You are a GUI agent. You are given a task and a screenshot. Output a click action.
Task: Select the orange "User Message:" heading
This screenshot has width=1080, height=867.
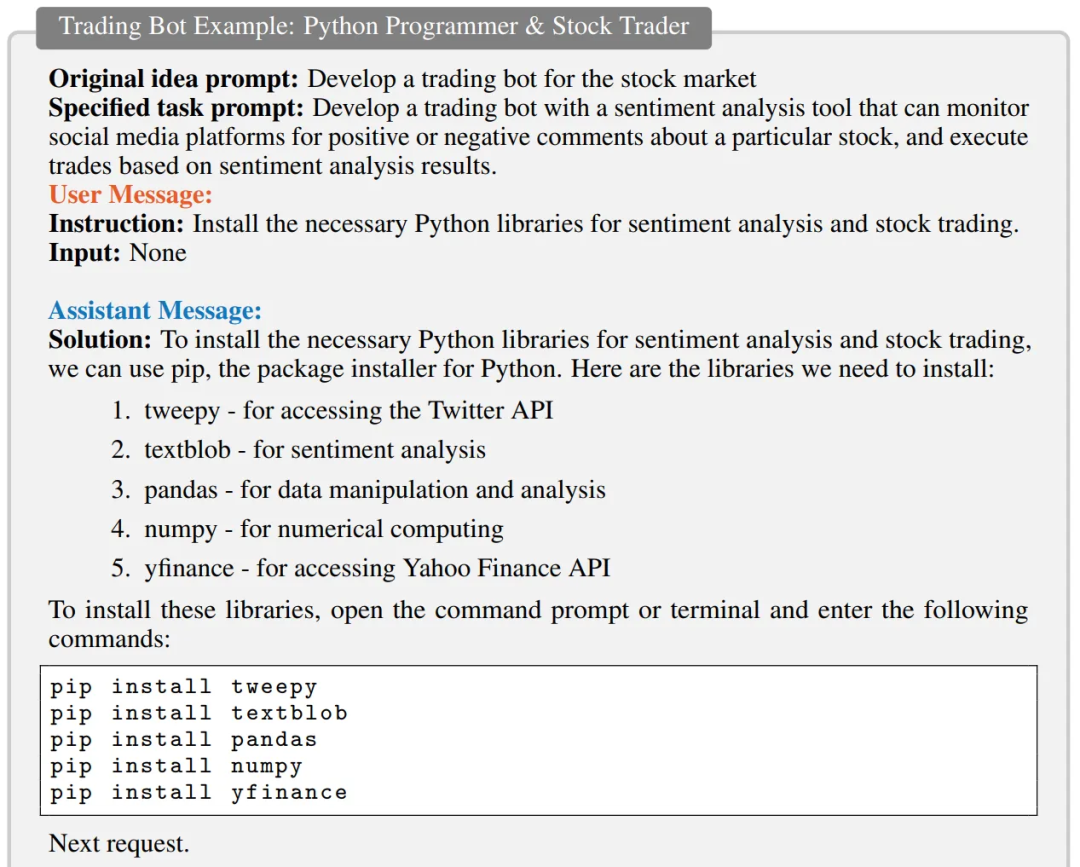[x=131, y=194]
